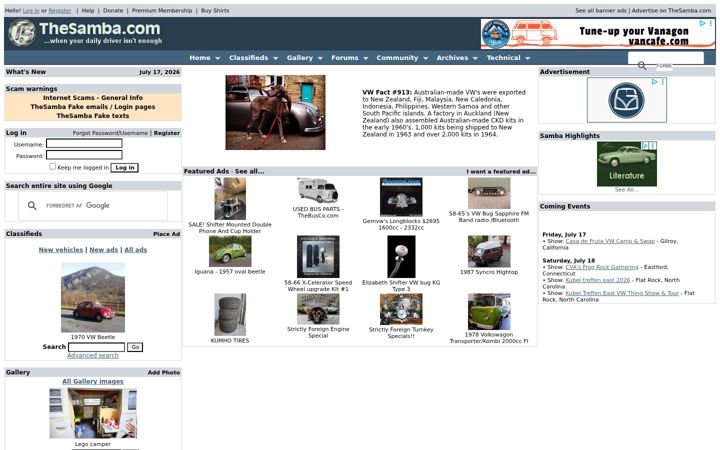The height and width of the screenshot is (450, 720).
Task: Click the circular logo in the Advertisement panel
Action: tap(626, 100)
